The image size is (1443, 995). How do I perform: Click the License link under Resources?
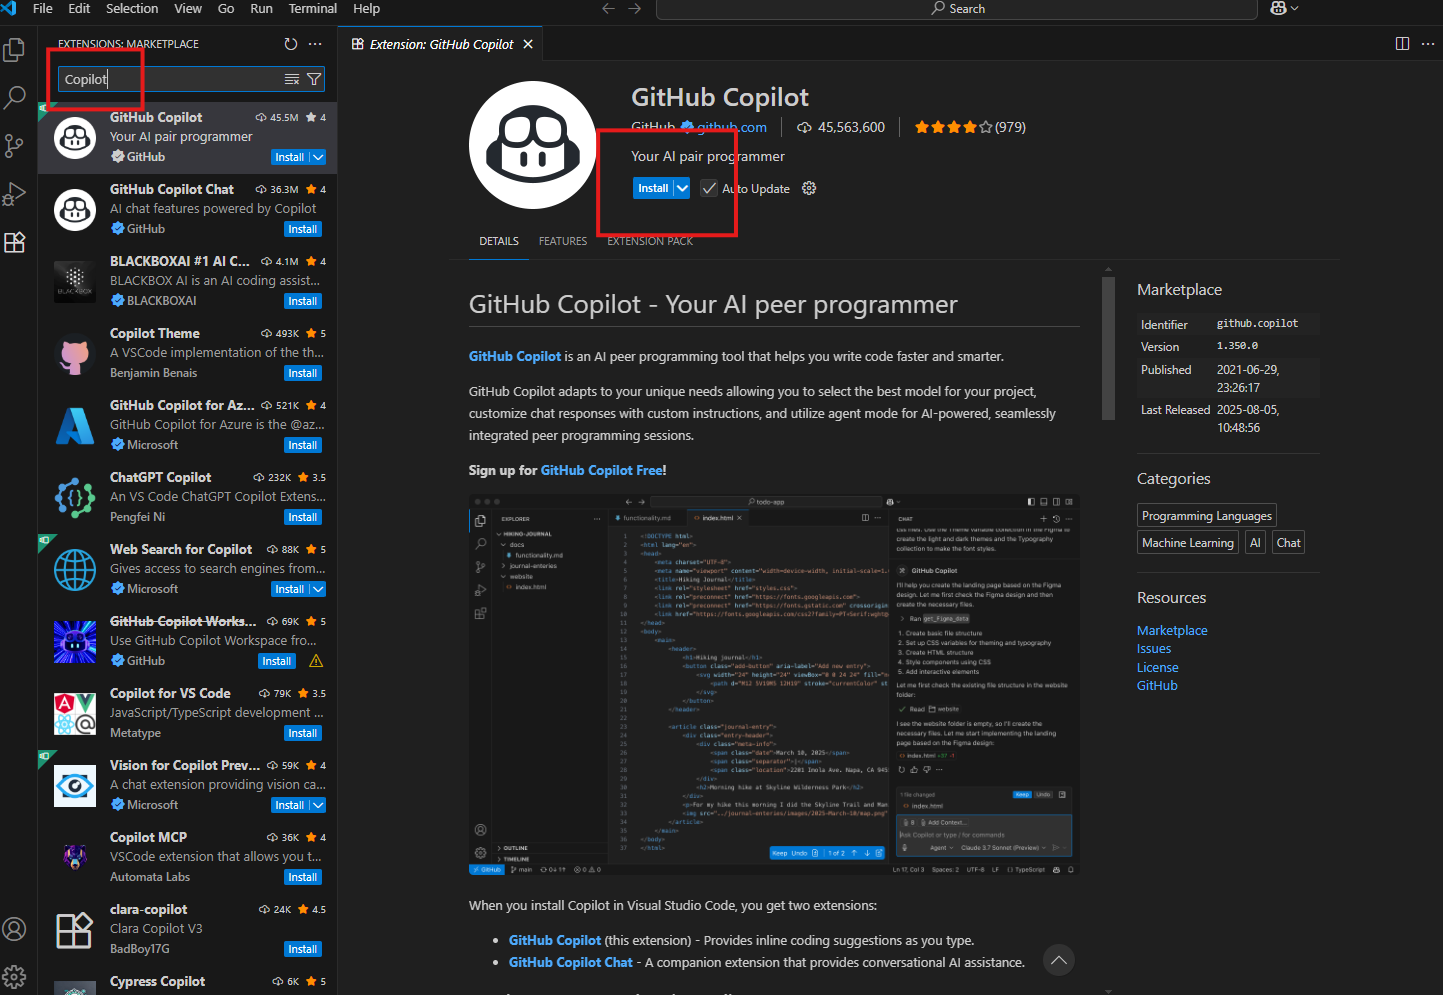[1157, 667]
